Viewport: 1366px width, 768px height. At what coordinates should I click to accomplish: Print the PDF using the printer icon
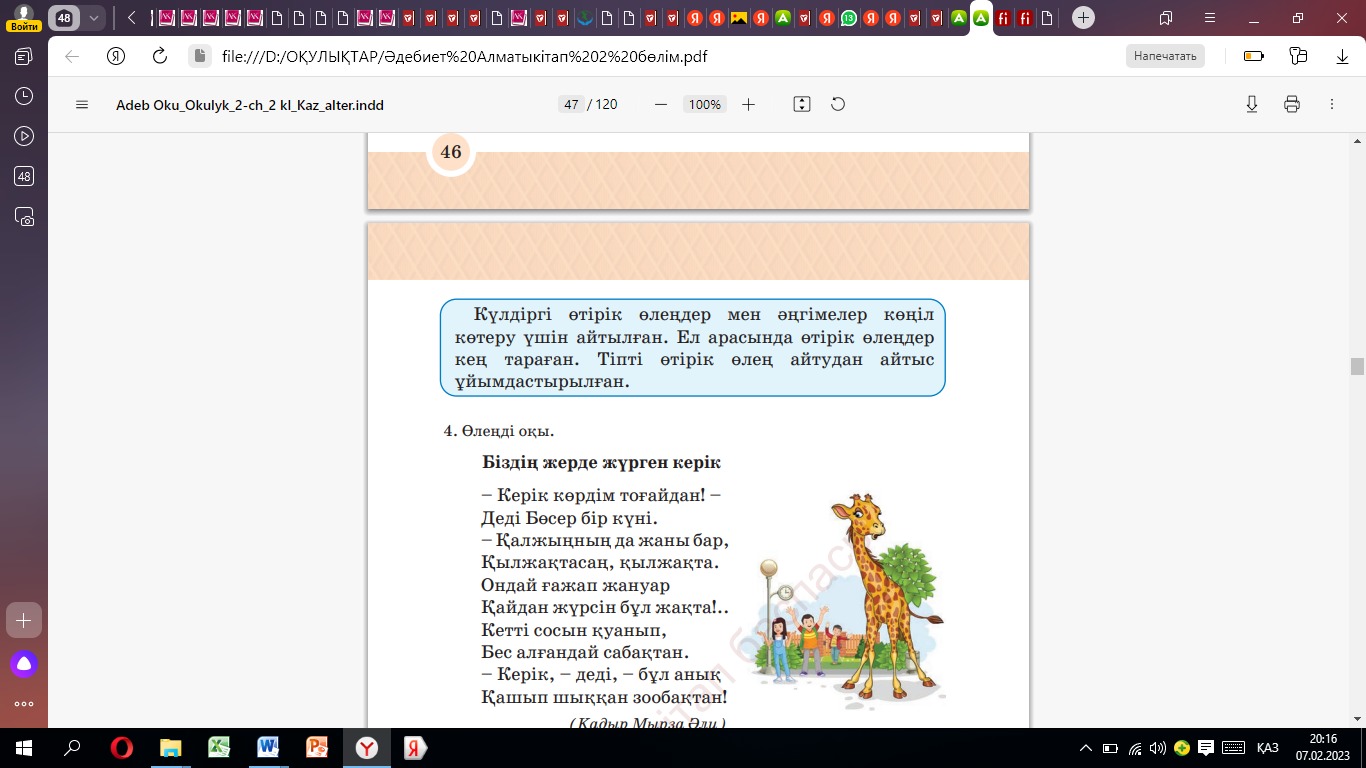tap(1291, 104)
